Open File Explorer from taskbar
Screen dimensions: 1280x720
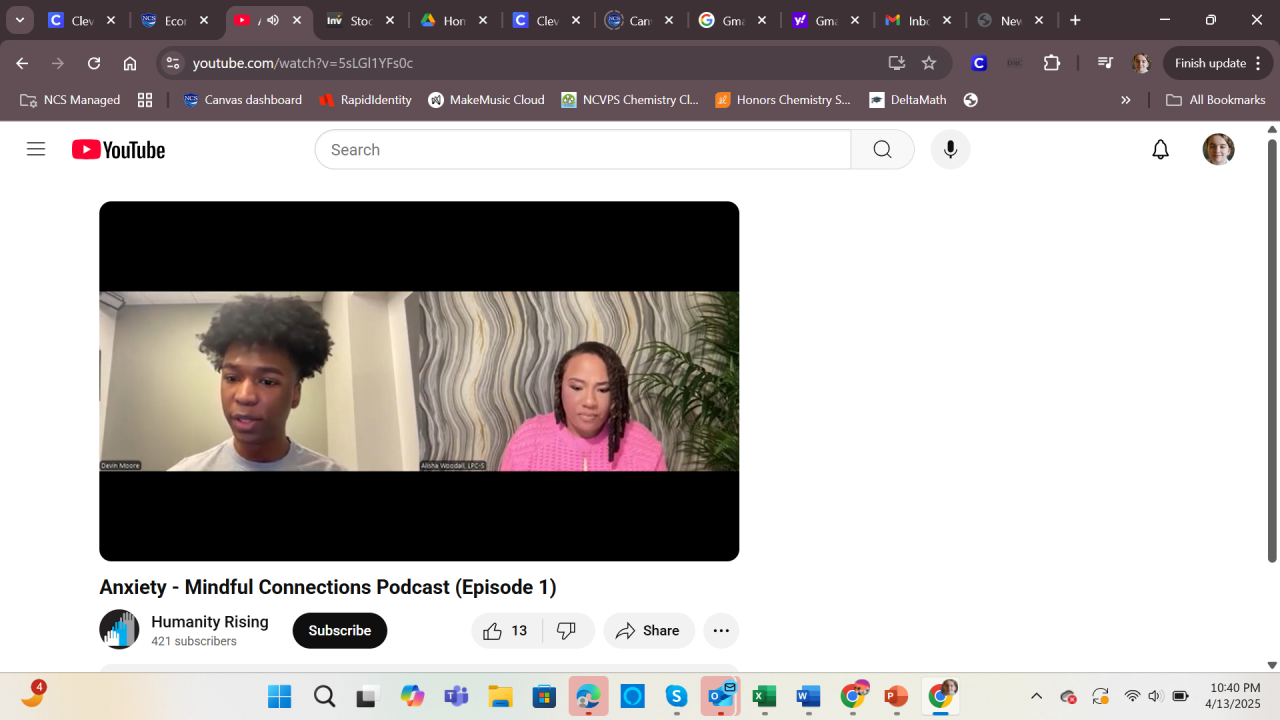[500, 696]
